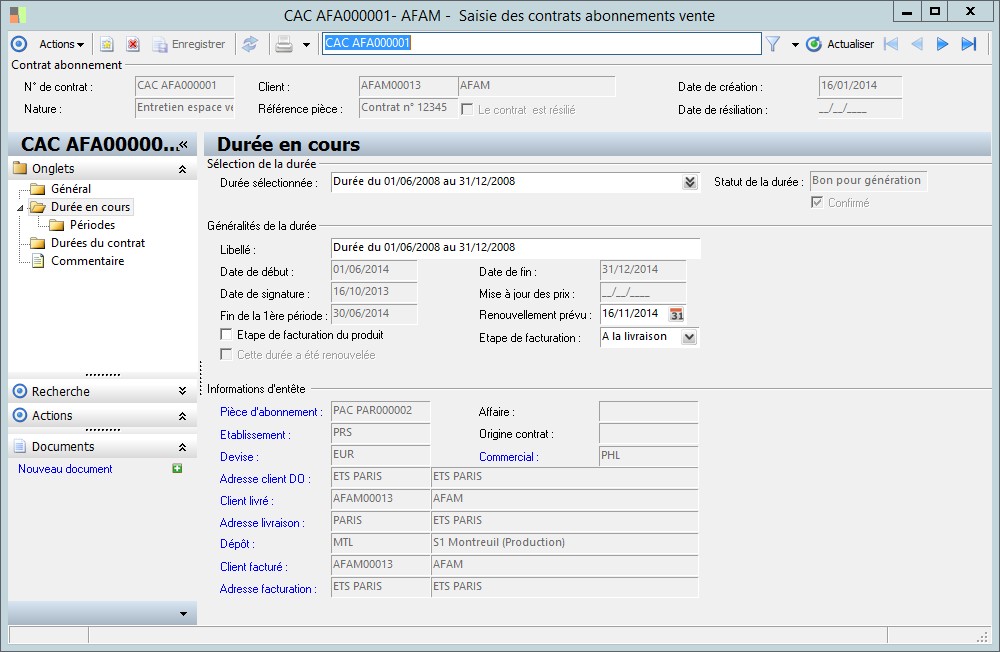The image size is (1000, 652).
Task: Click green plus icon beside Nouveau document
Action: [x=177, y=468]
